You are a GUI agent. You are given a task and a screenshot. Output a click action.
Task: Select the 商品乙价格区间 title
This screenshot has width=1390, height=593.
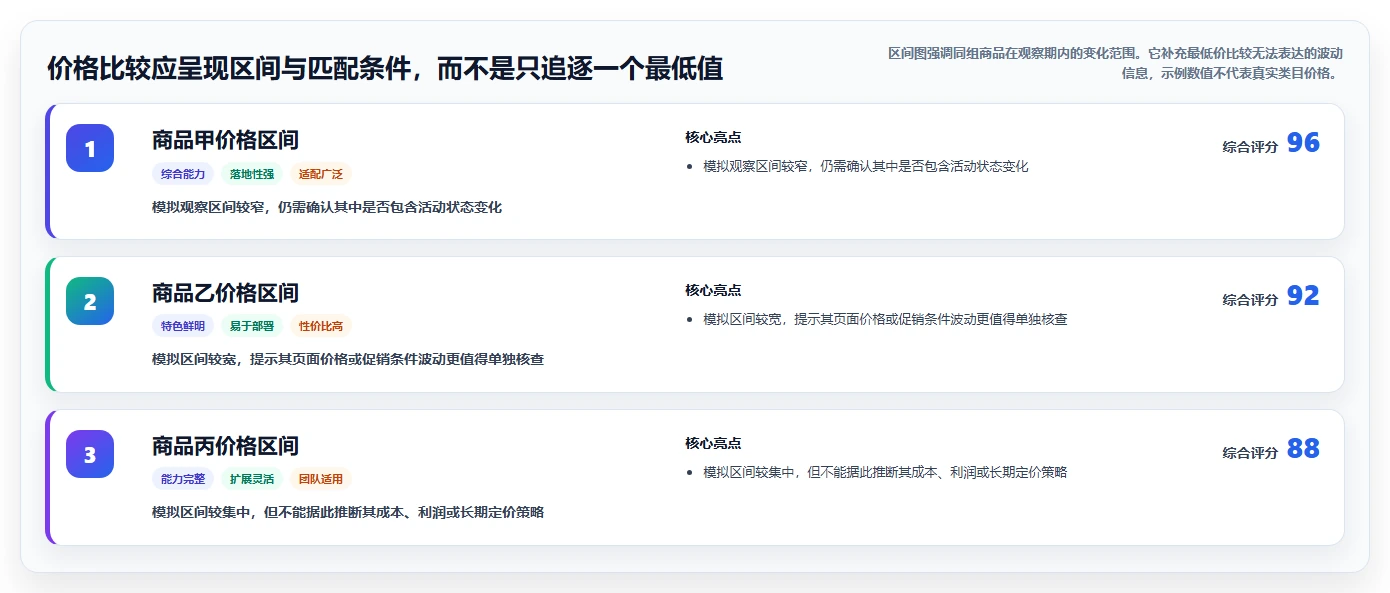pyautogui.click(x=225, y=293)
